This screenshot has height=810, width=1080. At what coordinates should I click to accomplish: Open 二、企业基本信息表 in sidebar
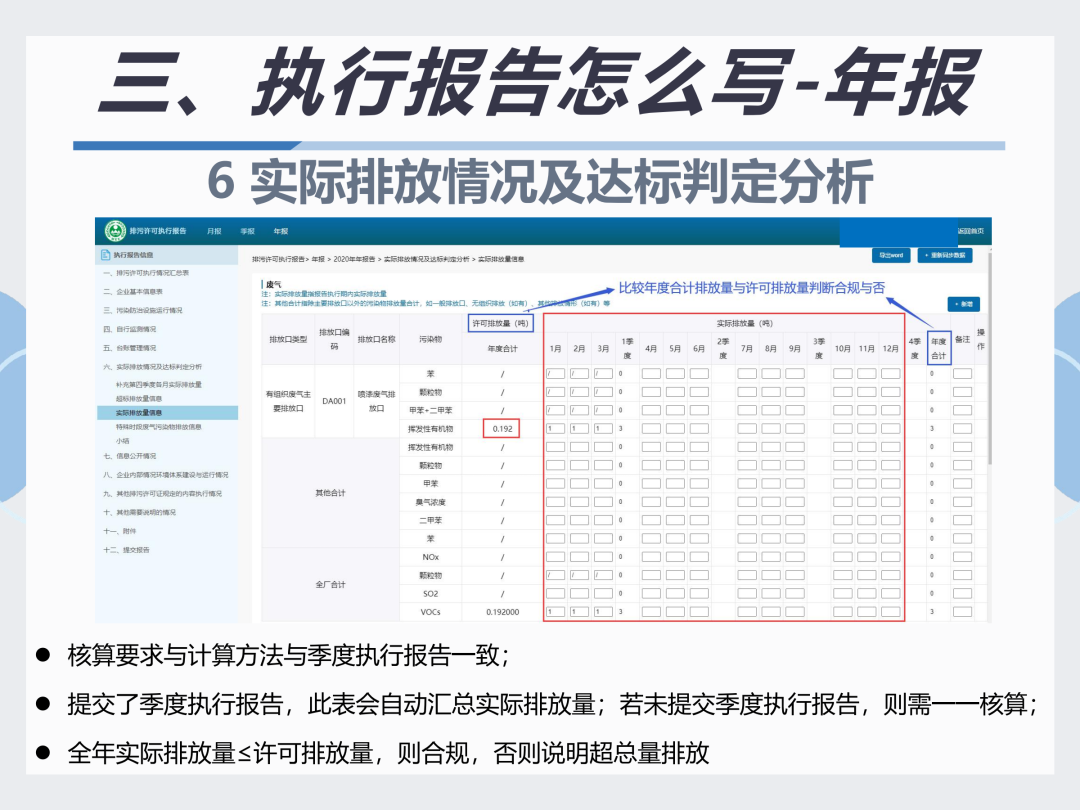coord(133,292)
